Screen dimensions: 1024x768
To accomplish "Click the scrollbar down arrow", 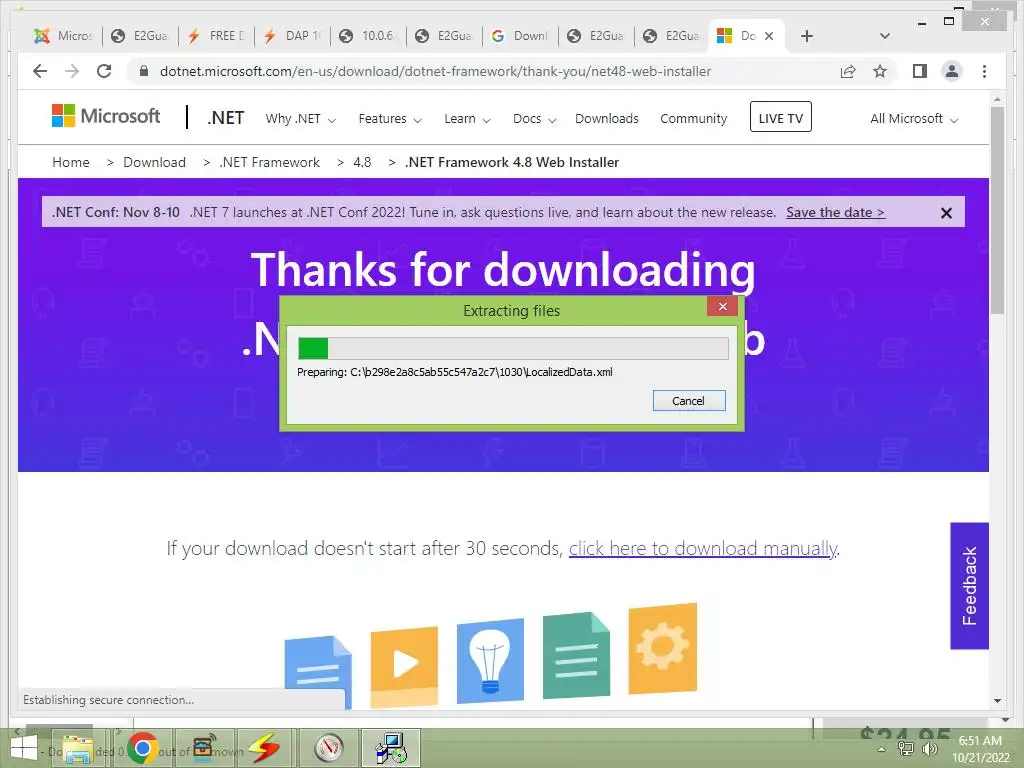I will [x=997, y=701].
